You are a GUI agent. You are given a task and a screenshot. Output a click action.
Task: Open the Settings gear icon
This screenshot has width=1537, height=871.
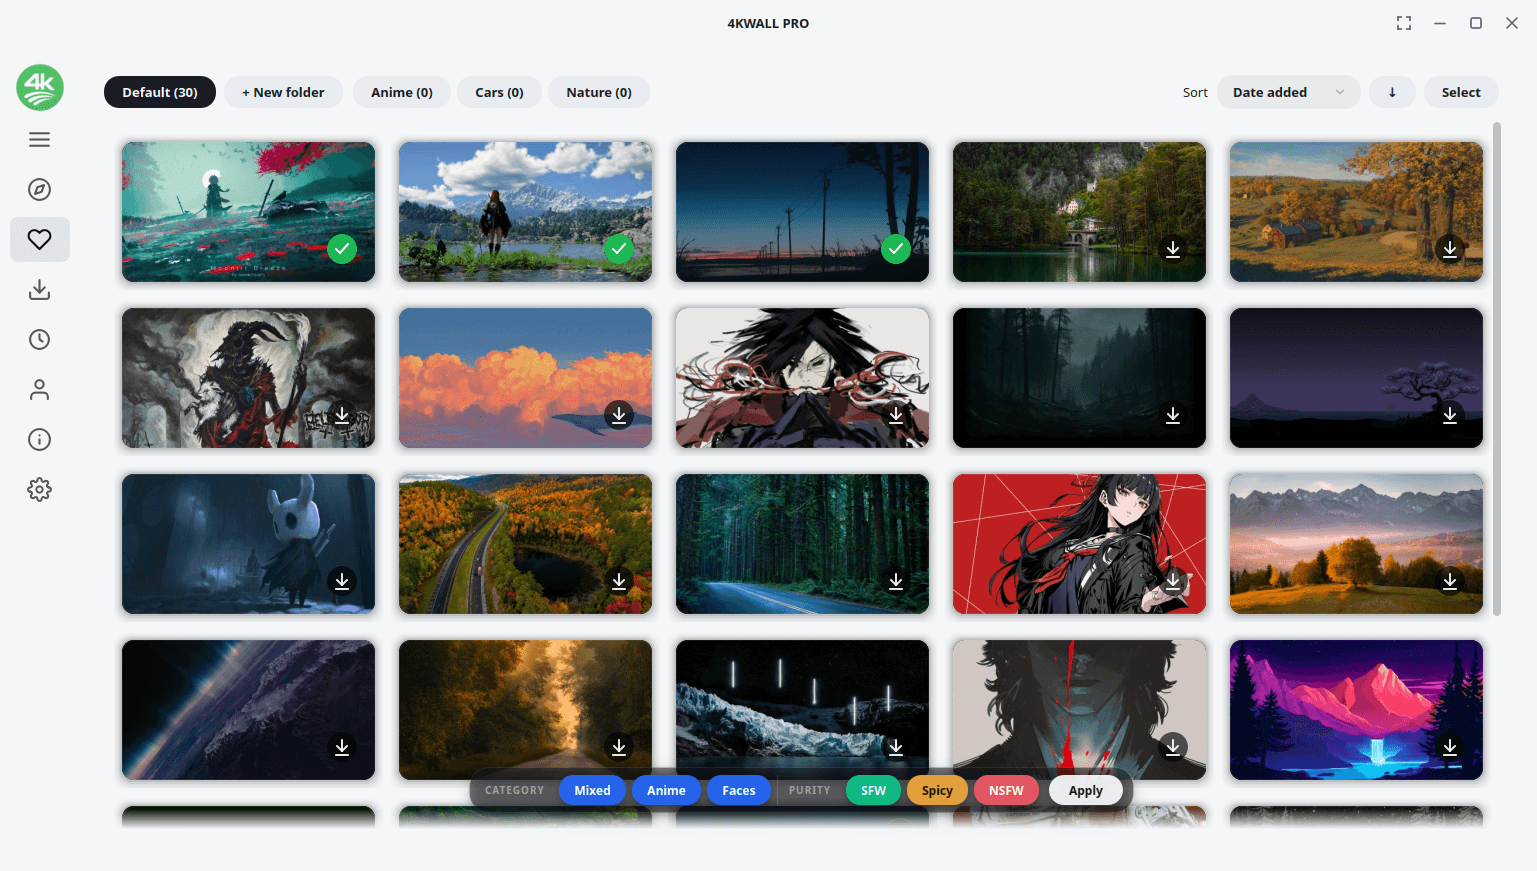[x=40, y=490]
